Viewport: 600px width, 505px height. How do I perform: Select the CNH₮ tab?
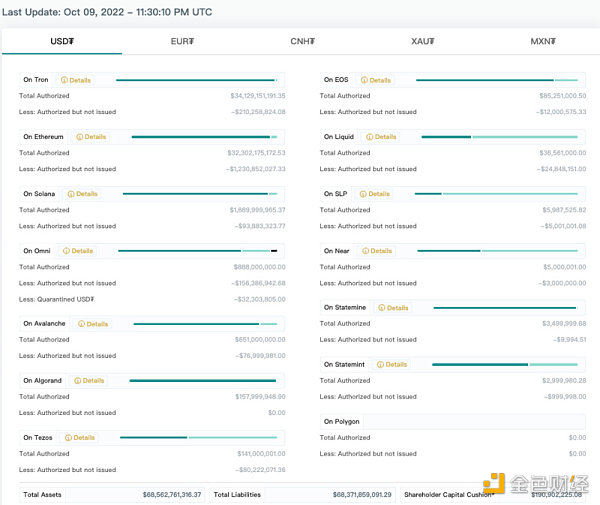(x=302, y=41)
